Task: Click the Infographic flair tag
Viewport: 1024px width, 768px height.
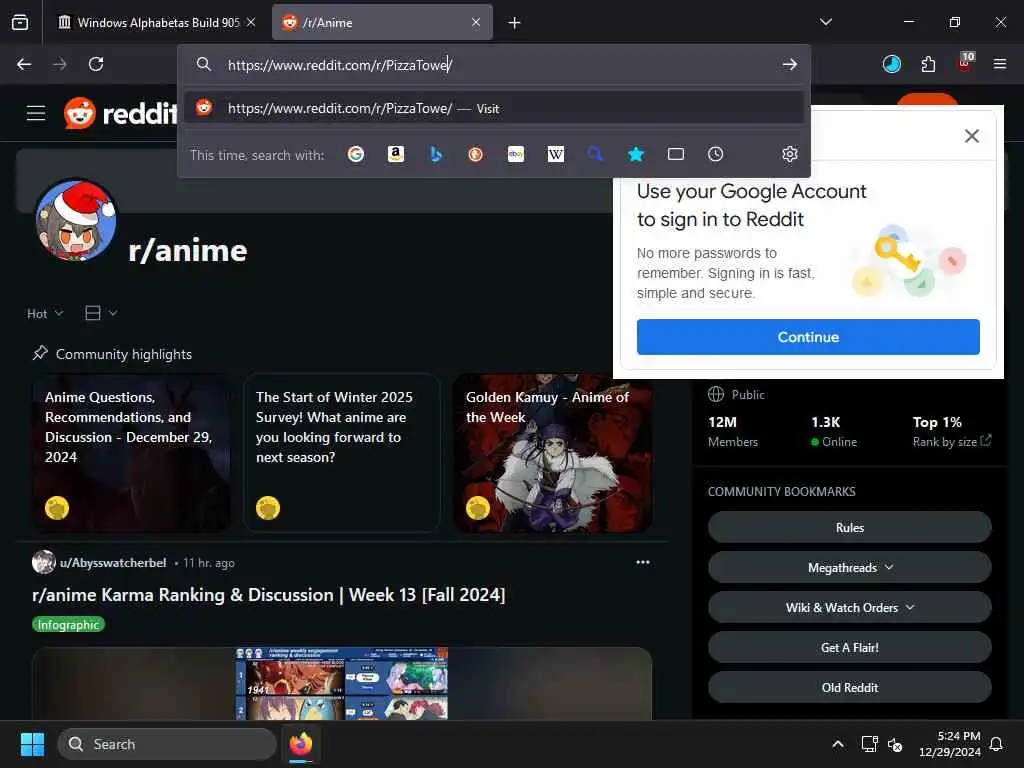Action: click(x=69, y=625)
